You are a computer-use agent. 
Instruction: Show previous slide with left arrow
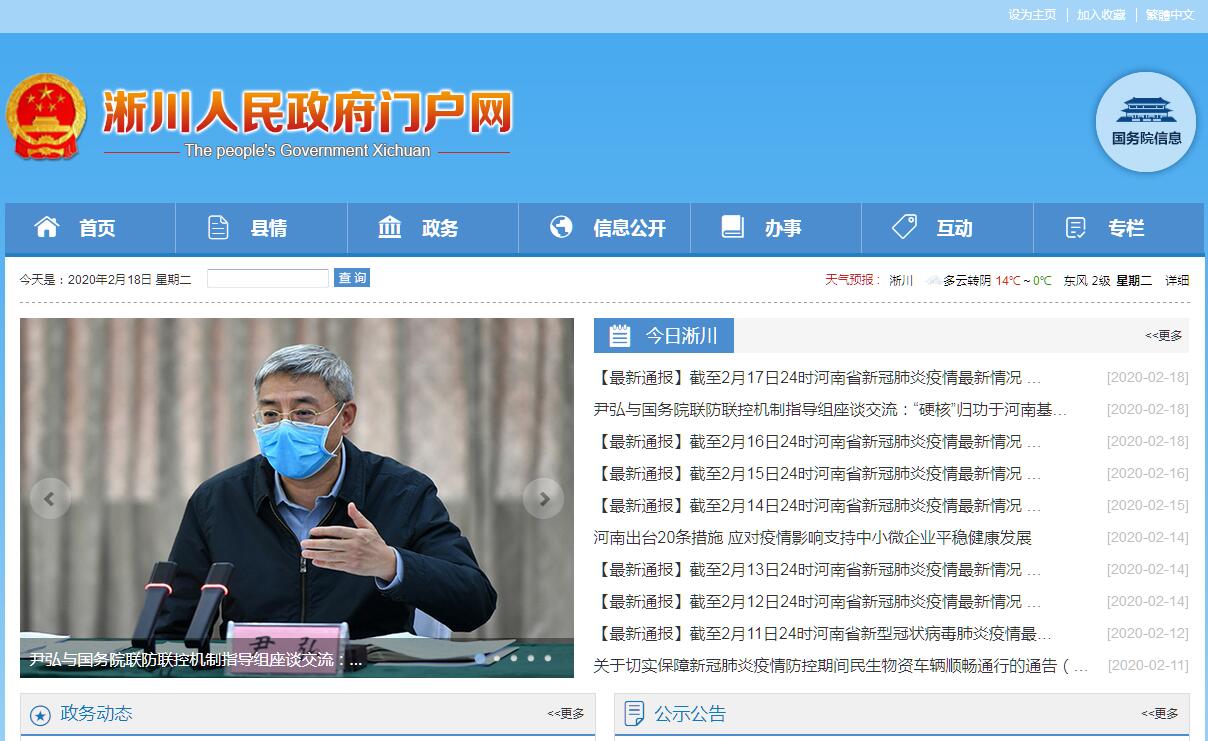(50, 498)
